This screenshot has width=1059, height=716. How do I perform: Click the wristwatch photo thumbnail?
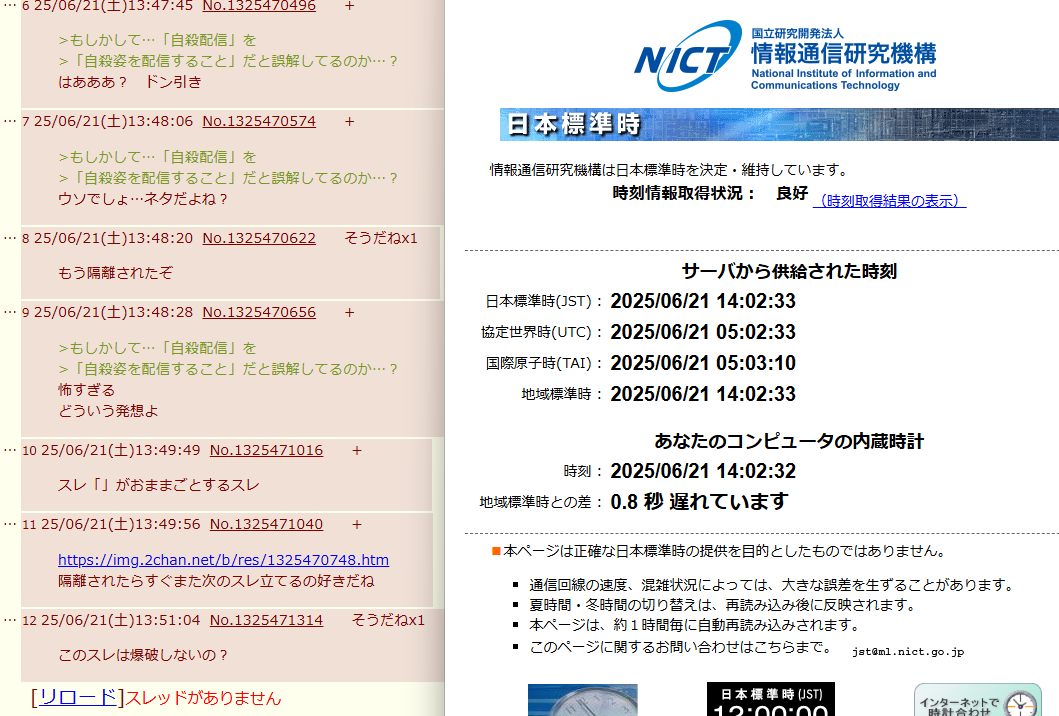582,700
